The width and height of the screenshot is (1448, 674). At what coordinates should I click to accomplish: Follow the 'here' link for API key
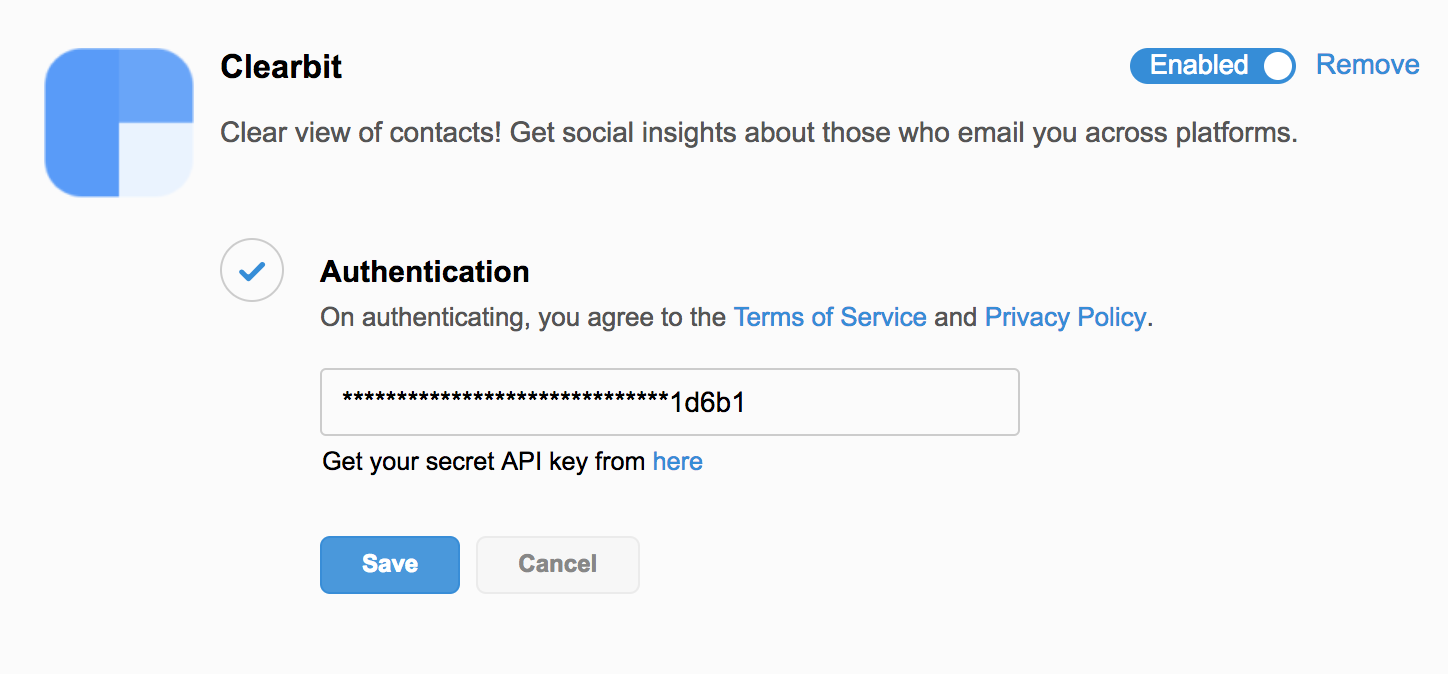tap(678, 461)
